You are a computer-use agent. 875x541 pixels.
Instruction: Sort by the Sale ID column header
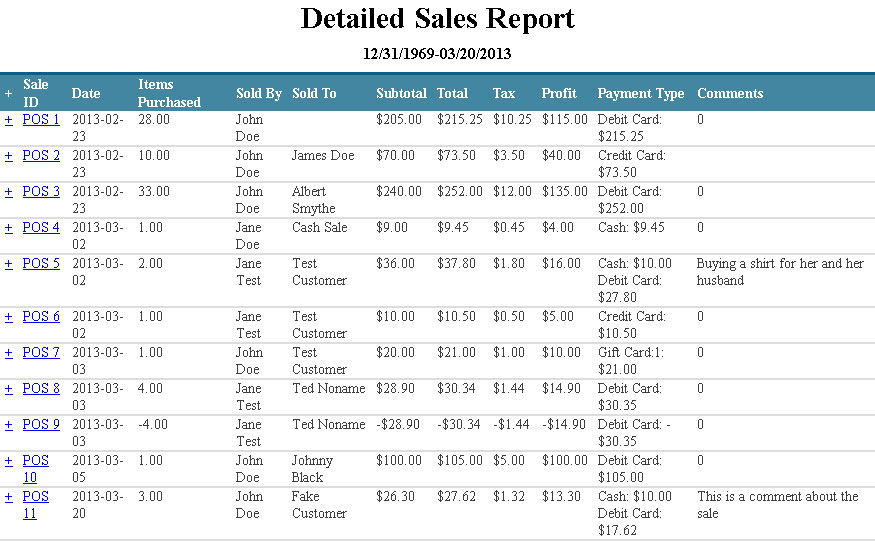[36, 93]
